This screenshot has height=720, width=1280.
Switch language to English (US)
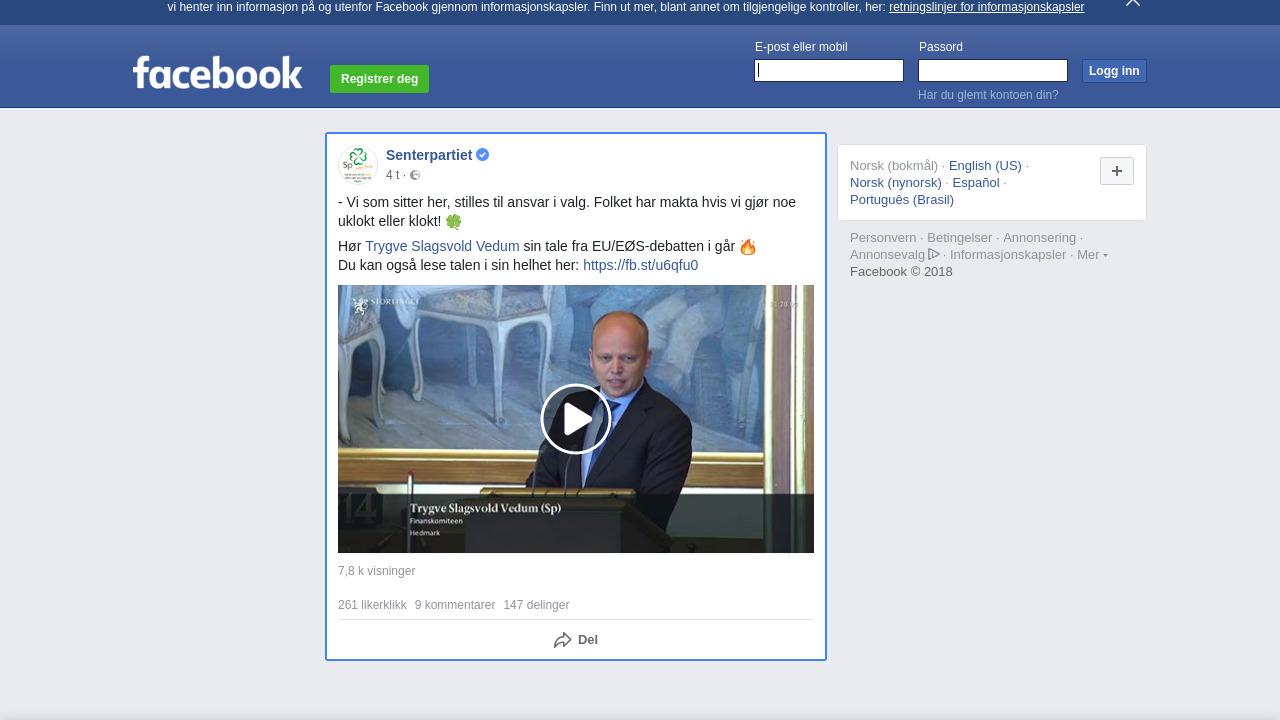click(985, 166)
